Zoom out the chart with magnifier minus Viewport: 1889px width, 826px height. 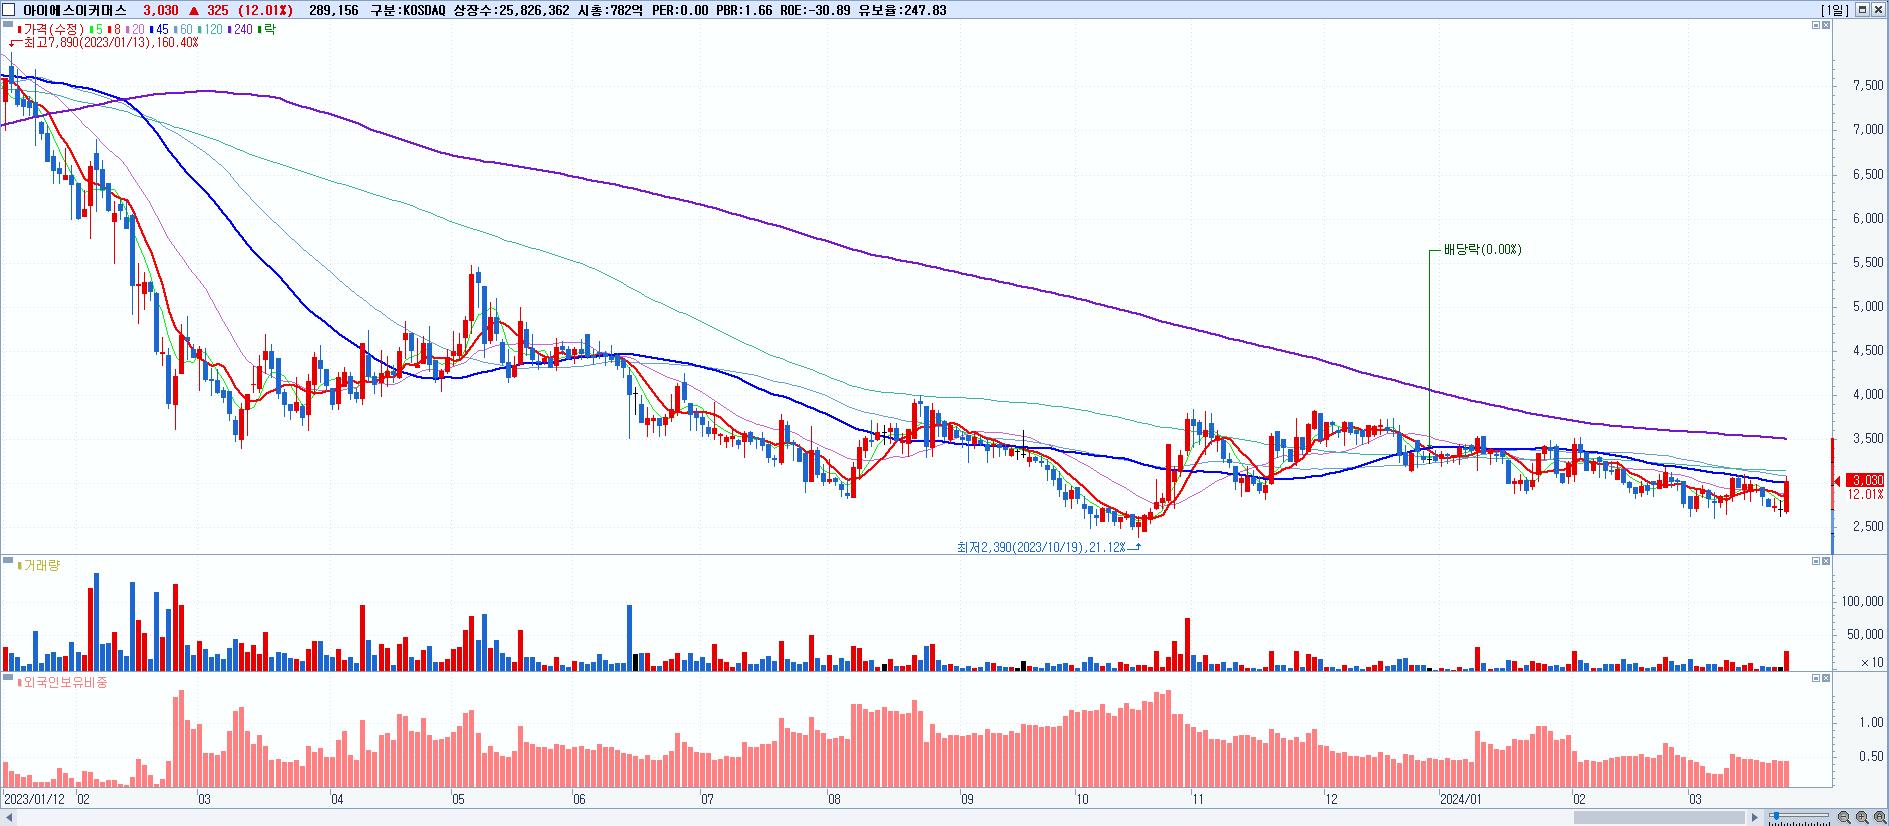(x=1844, y=818)
